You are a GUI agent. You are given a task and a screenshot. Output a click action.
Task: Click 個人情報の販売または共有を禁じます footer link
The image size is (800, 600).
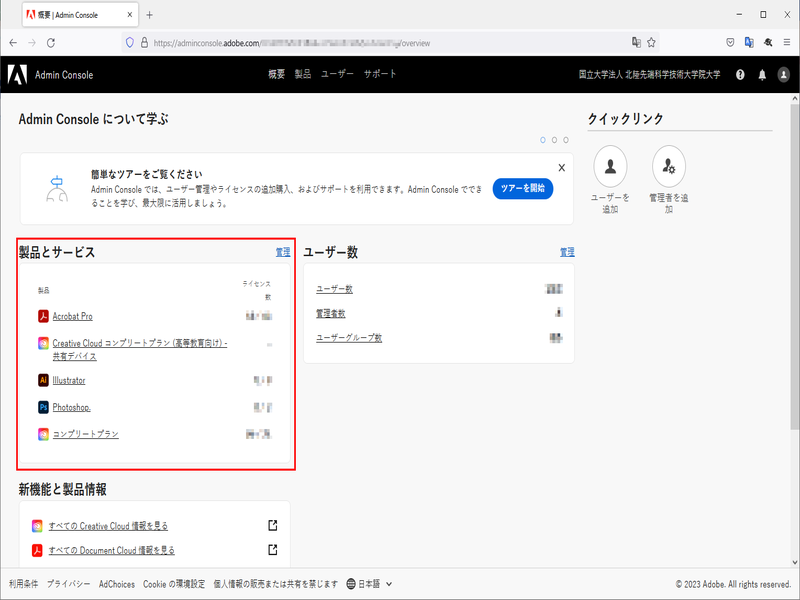tap(276, 584)
